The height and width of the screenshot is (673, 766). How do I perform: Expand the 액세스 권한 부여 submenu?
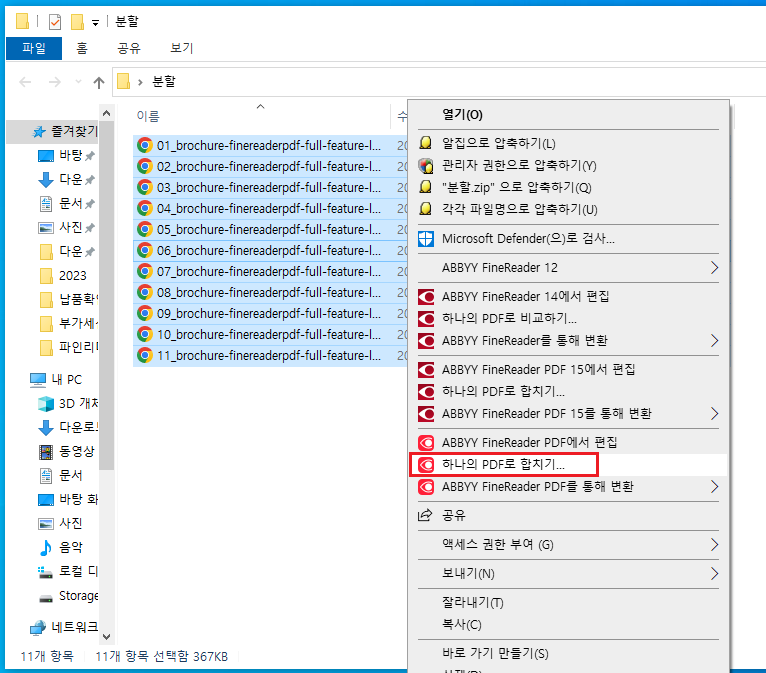point(714,545)
